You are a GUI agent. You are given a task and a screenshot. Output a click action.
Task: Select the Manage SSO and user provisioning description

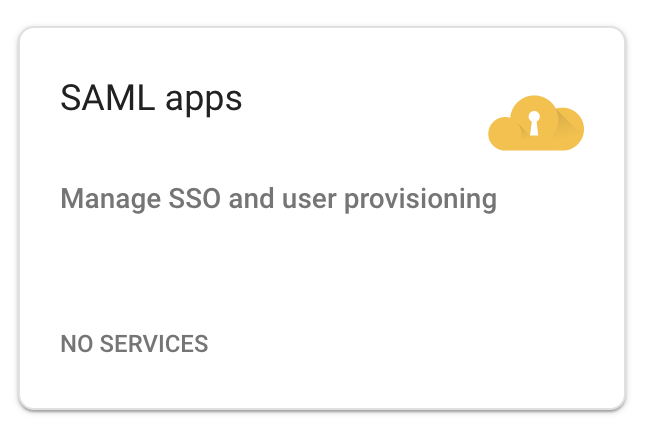pos(279,199)
